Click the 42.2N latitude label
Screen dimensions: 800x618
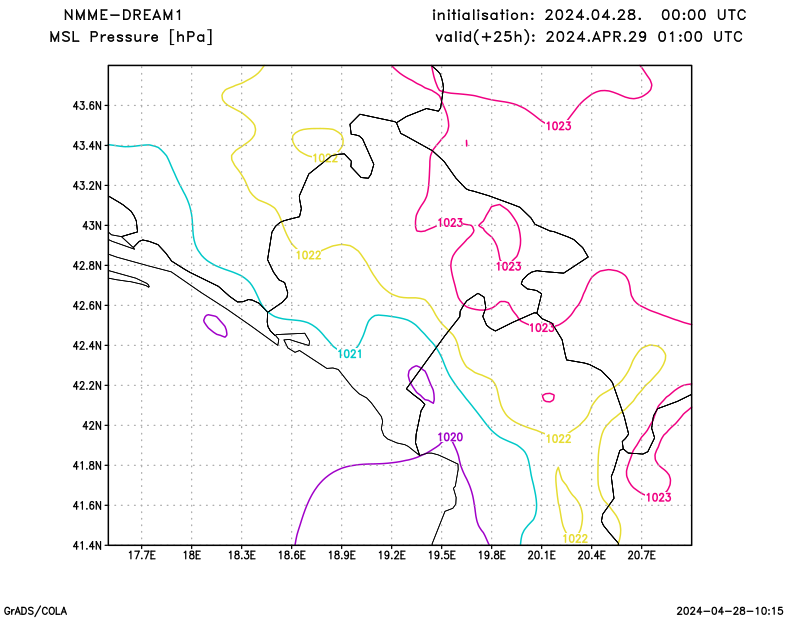[87, 386]
